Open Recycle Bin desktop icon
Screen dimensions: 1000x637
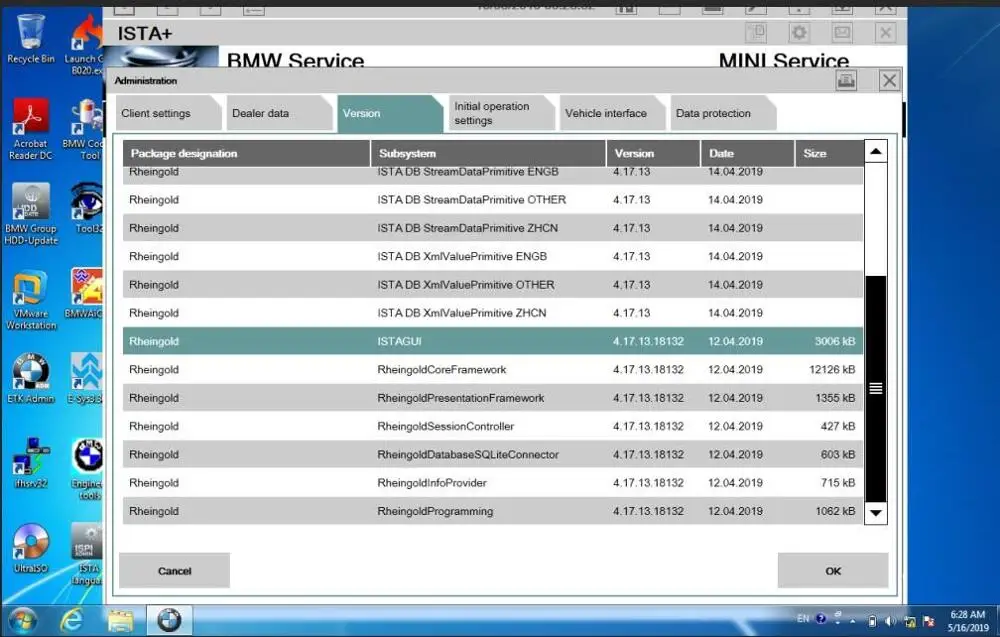[x=31, y=40]
